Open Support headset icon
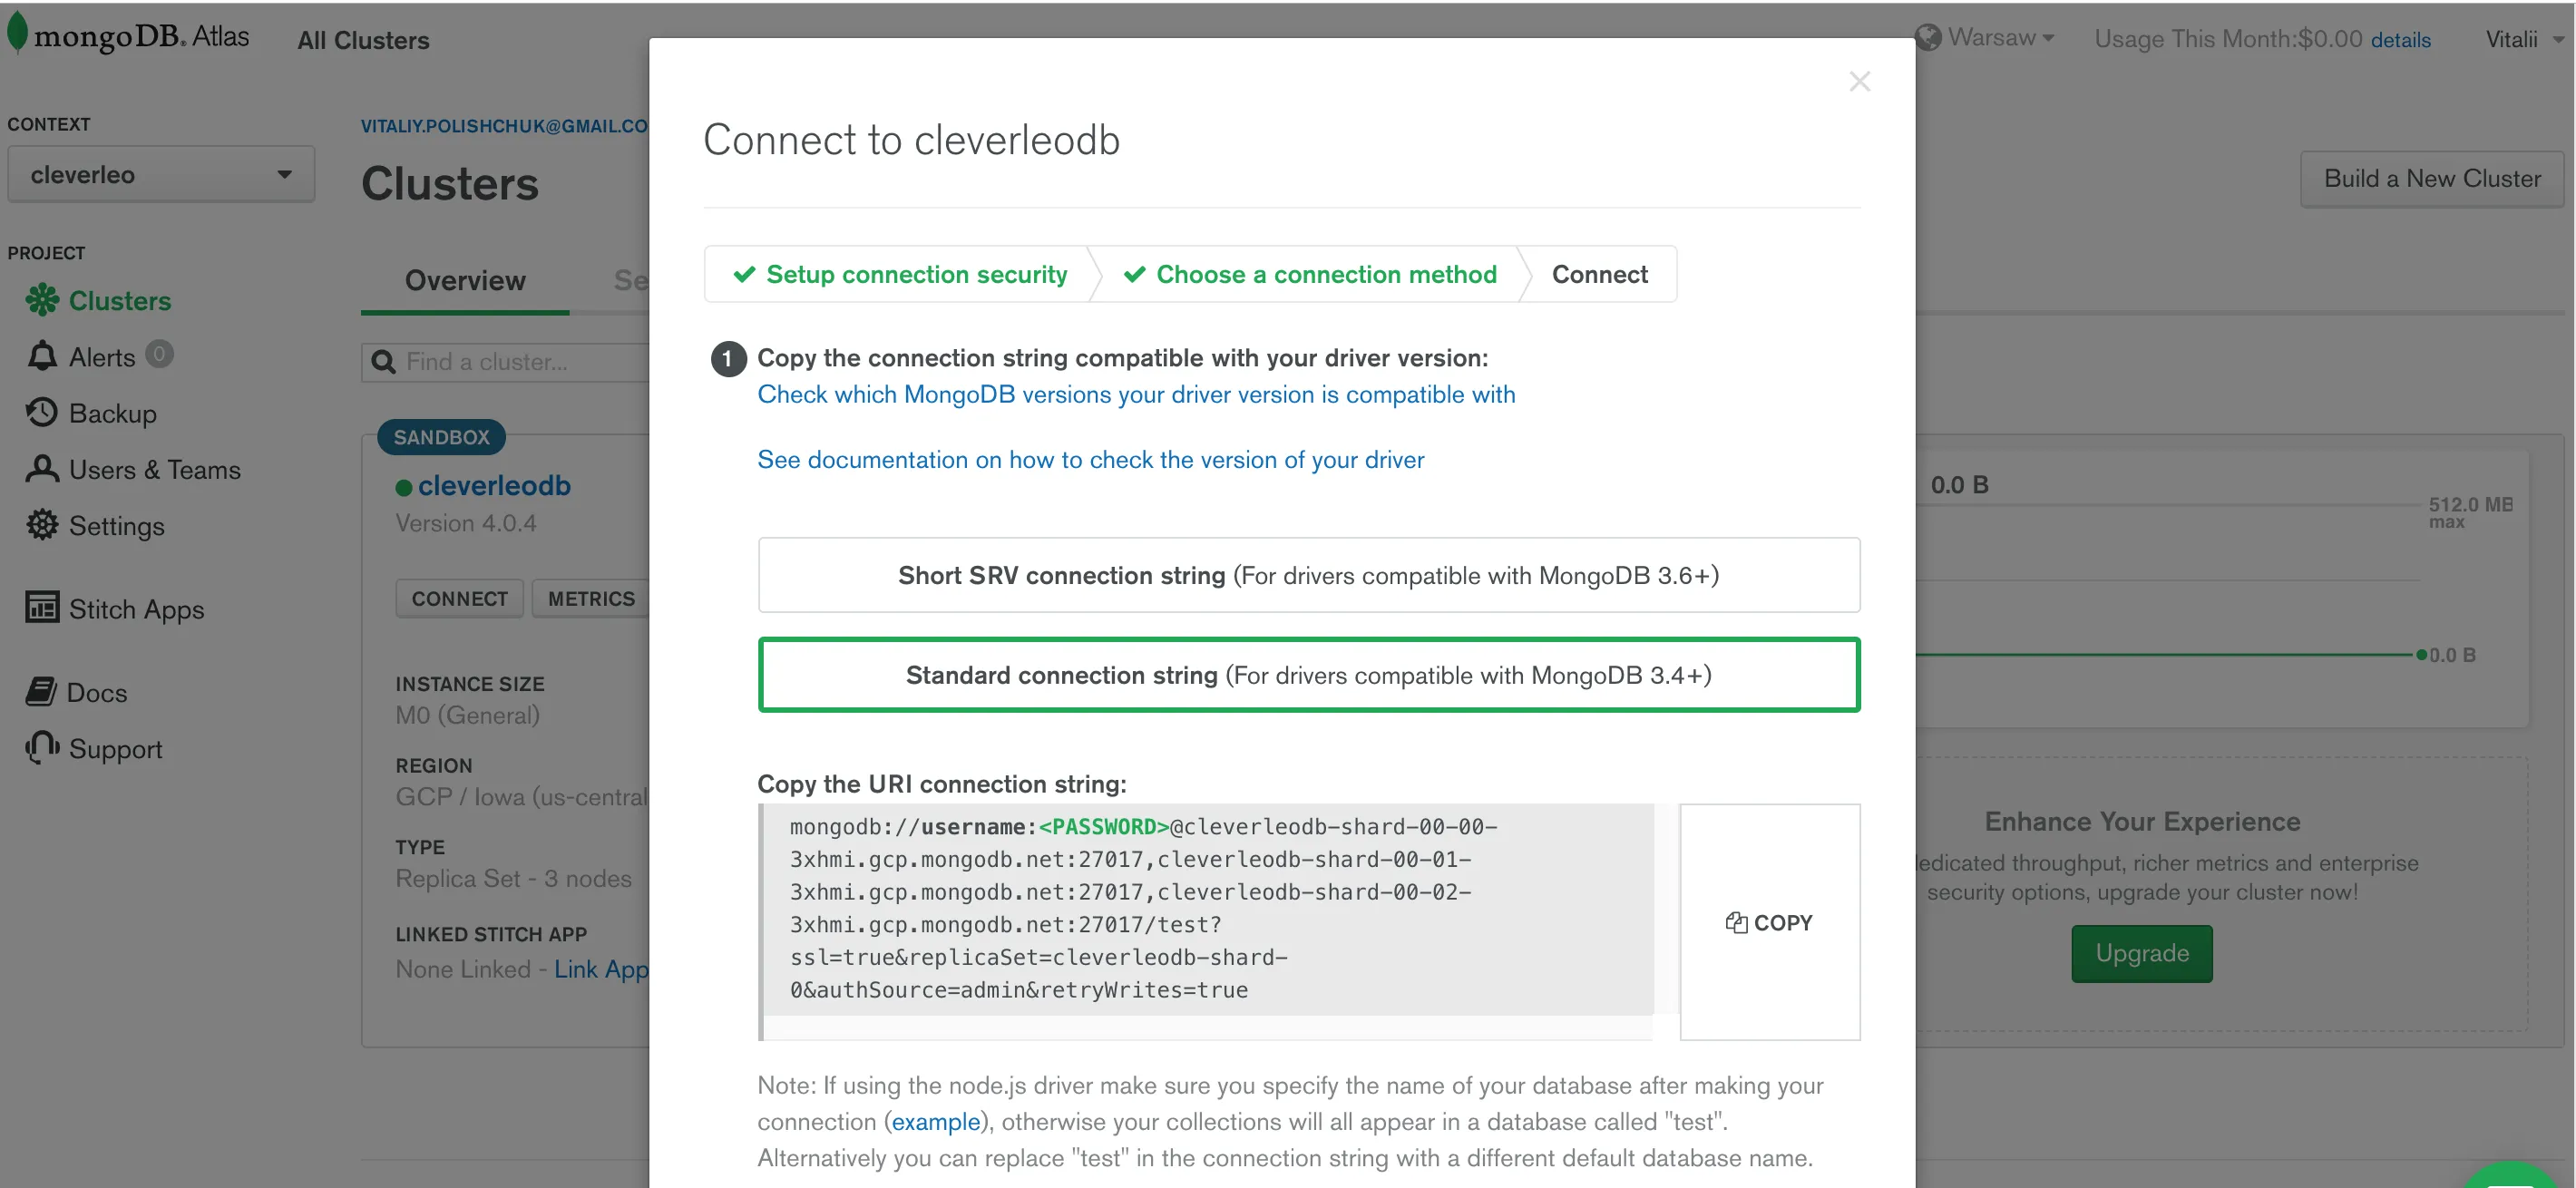2576x1188 pixels. [x=42, y=747]
